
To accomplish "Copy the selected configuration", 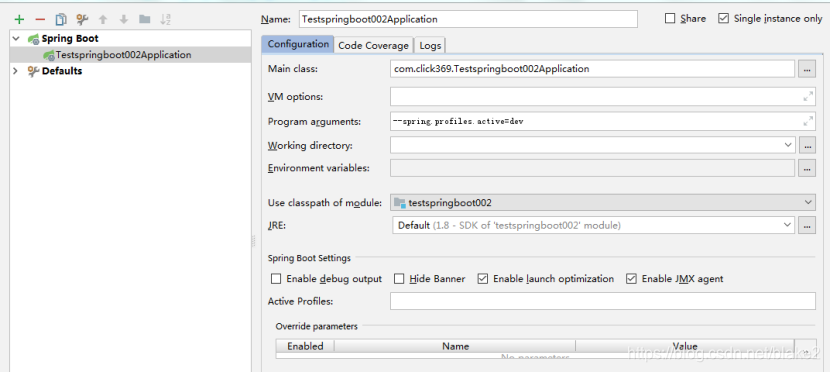I will [x=61, y=20].
